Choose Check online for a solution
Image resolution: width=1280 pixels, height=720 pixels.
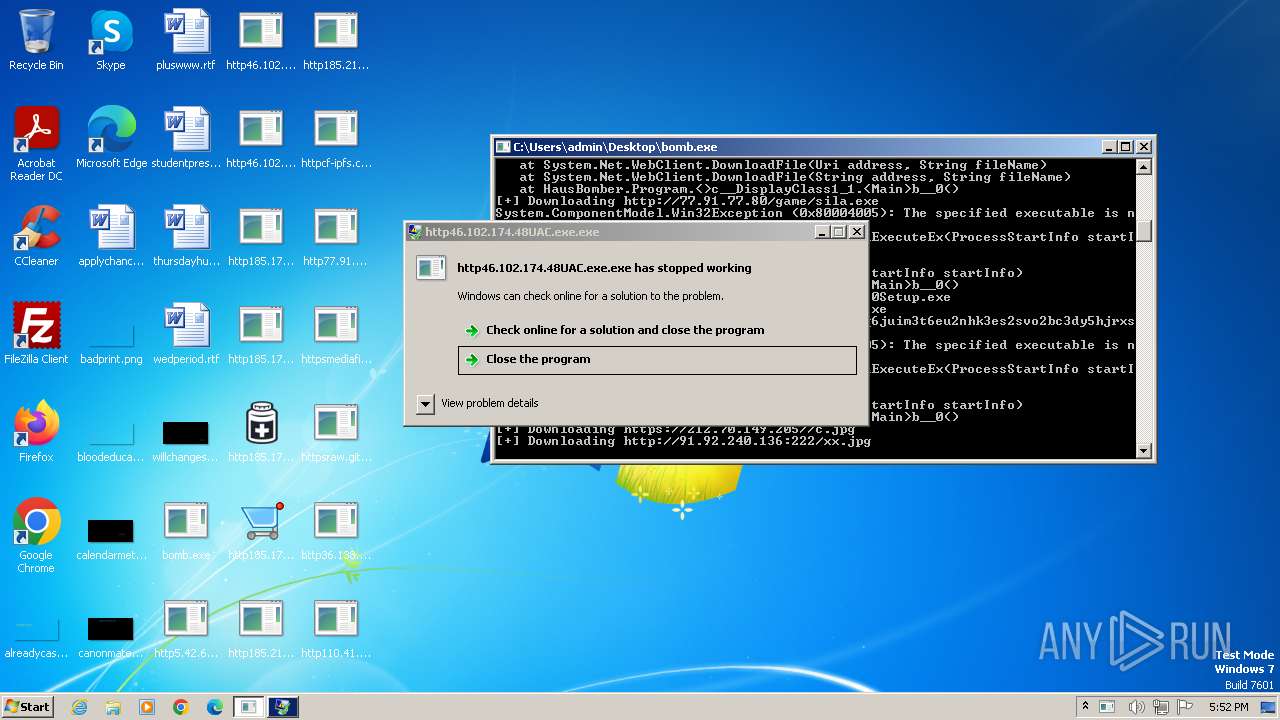click(657, 330)
